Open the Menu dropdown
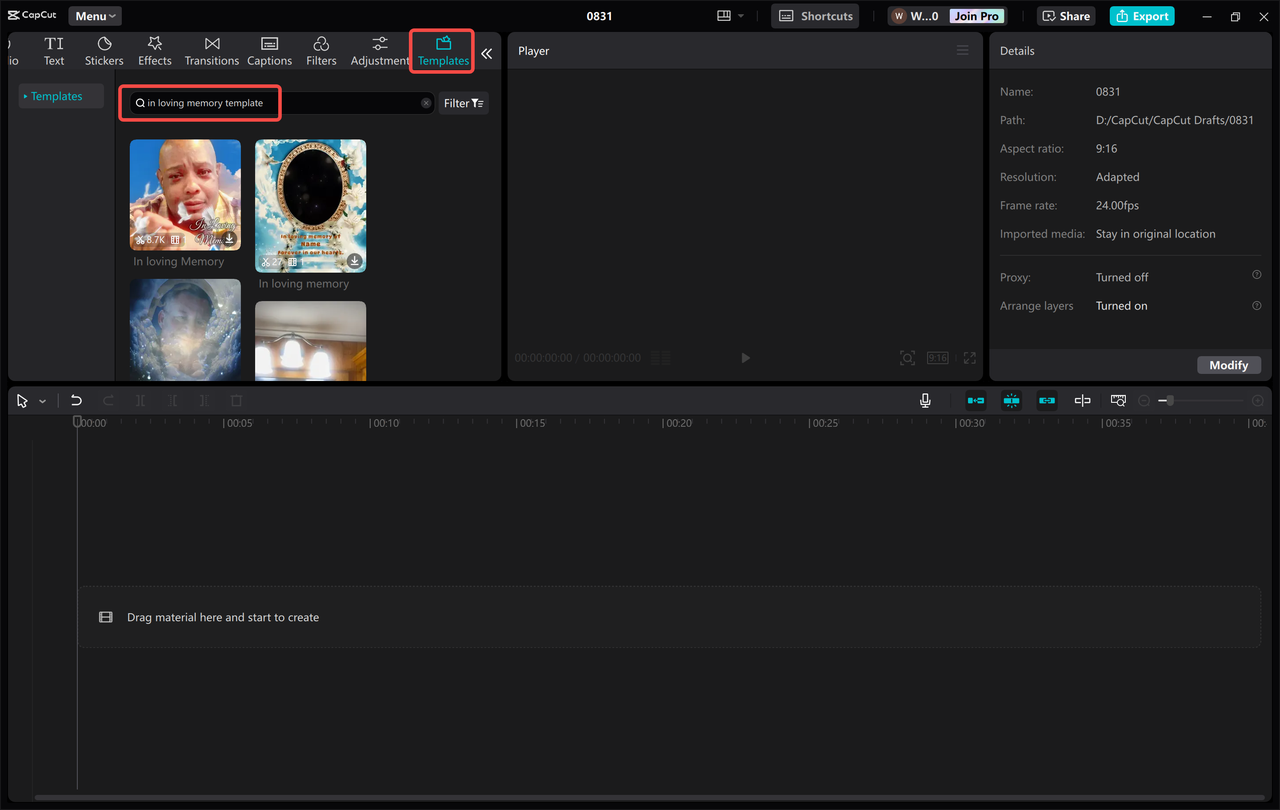Viewport: 1280px width, 810px height. [94, 15]
